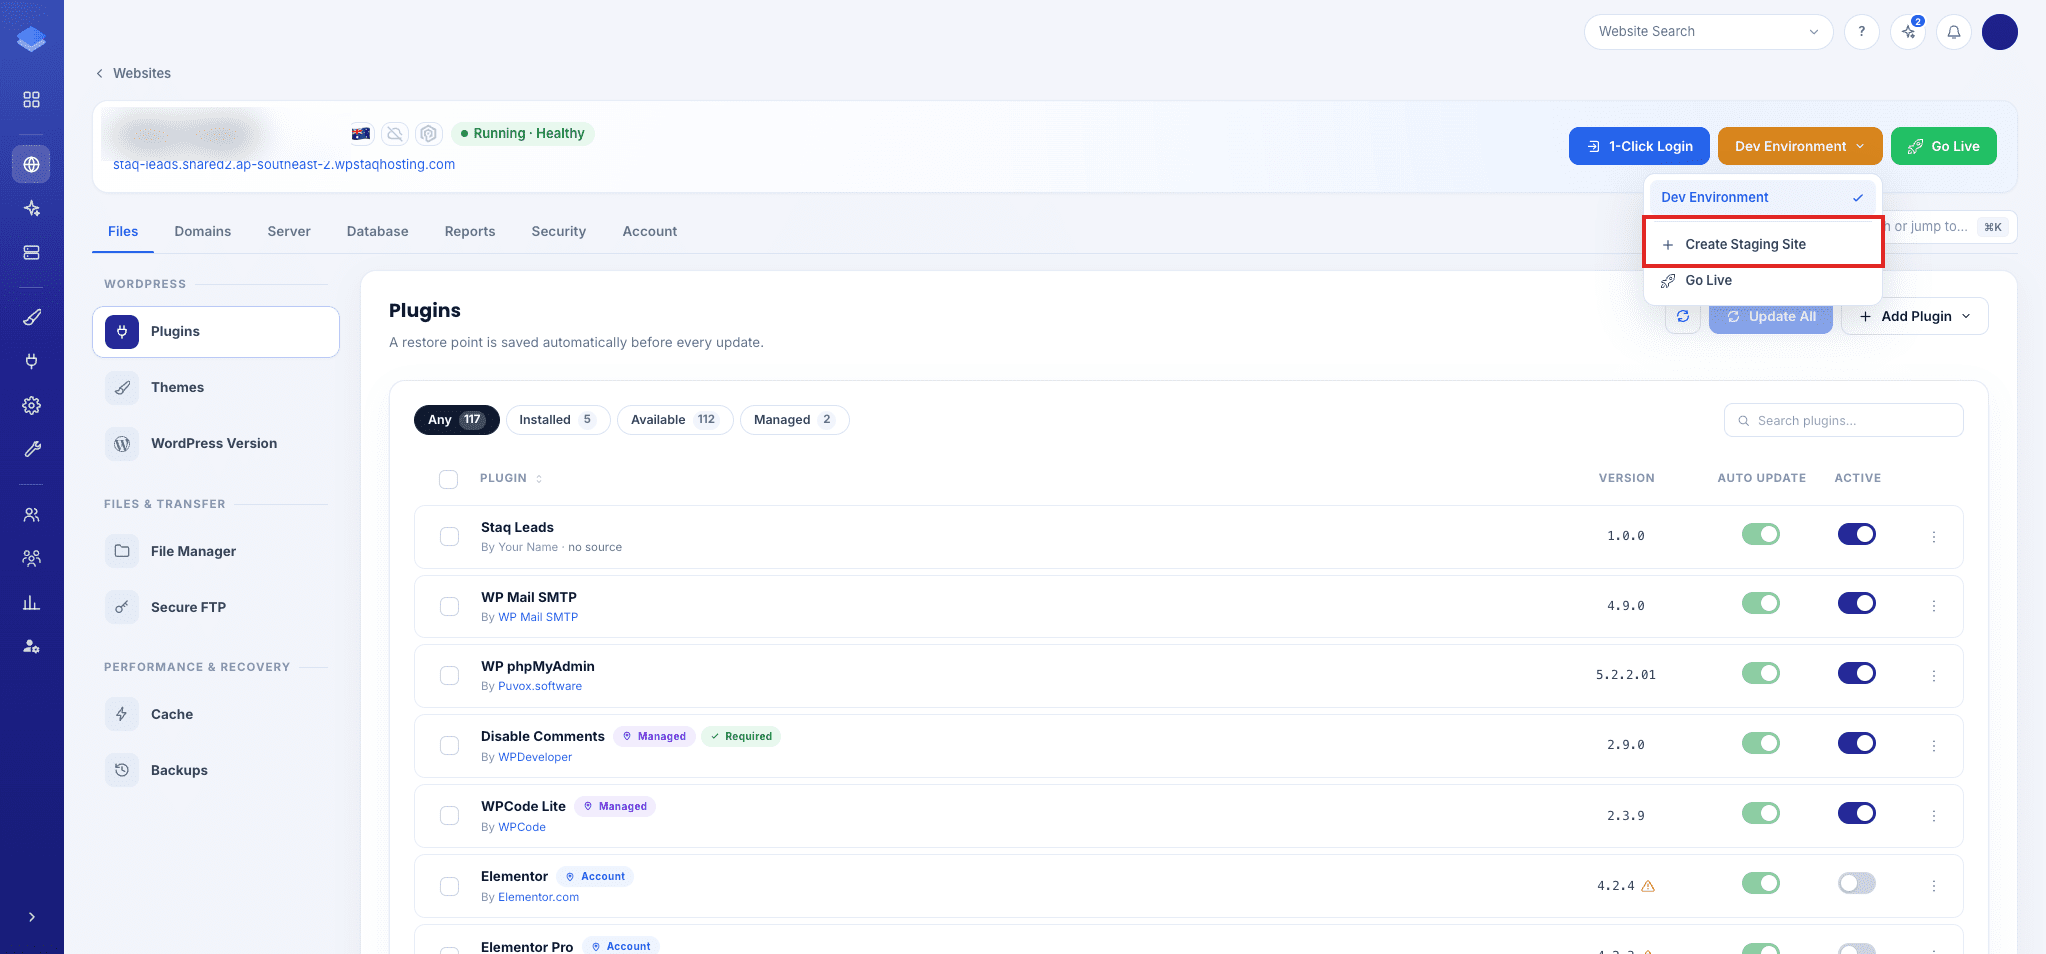Tick the checkbox for Staq Leads
The height and width of the screenshot is (954, 2046).
pos(450,537)
